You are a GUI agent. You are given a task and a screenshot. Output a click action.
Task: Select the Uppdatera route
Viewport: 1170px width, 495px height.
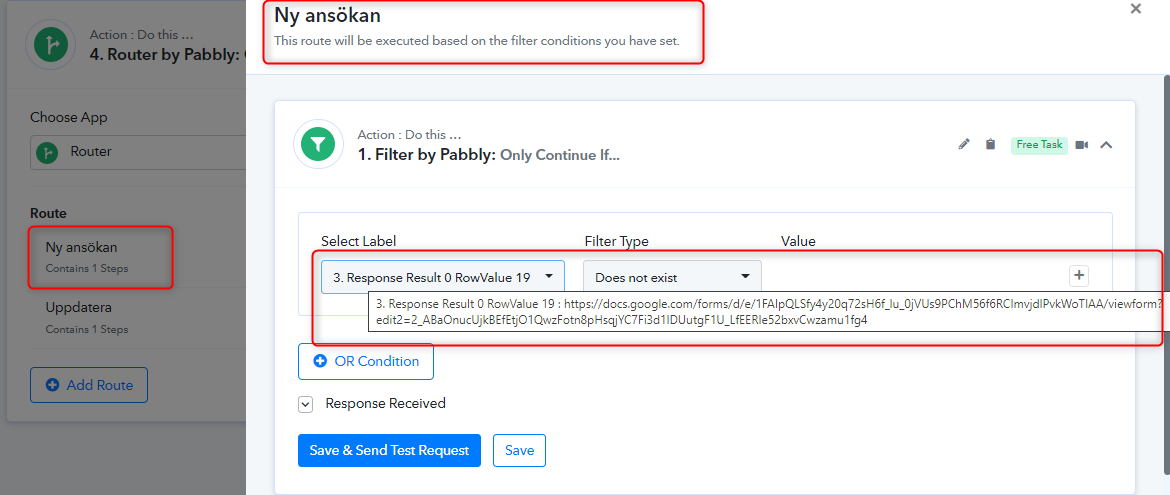click(101, 317)
